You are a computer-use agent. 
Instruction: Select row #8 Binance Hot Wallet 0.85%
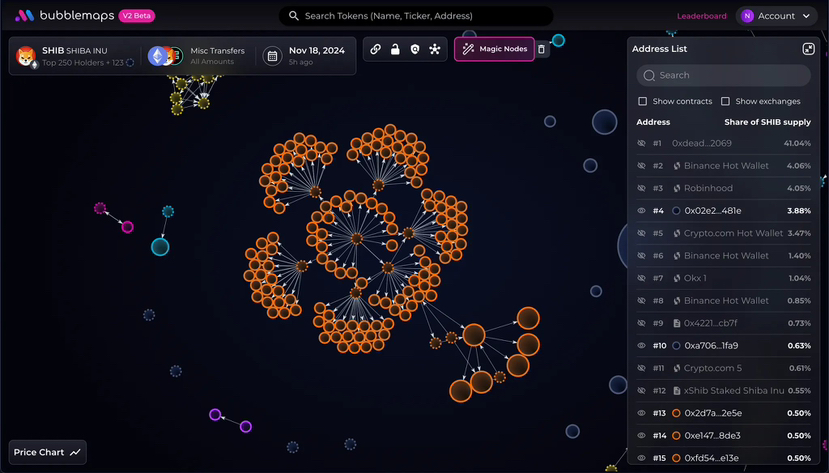723,301
